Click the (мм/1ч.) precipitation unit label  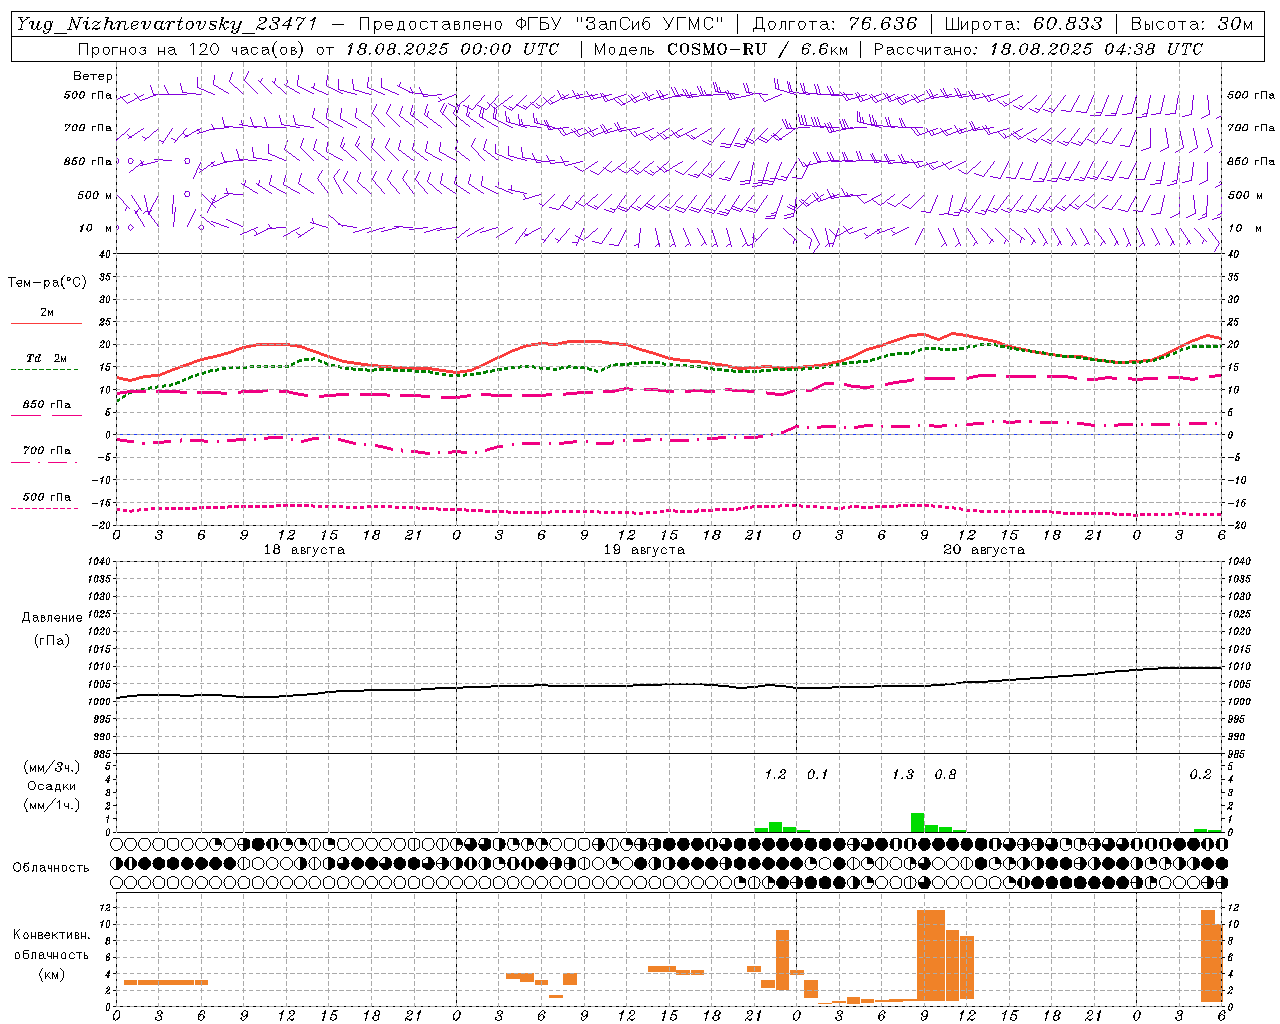coord(52,805)
